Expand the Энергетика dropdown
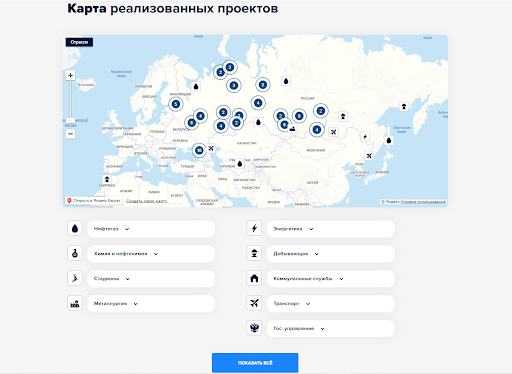 [x=331, y=229]
